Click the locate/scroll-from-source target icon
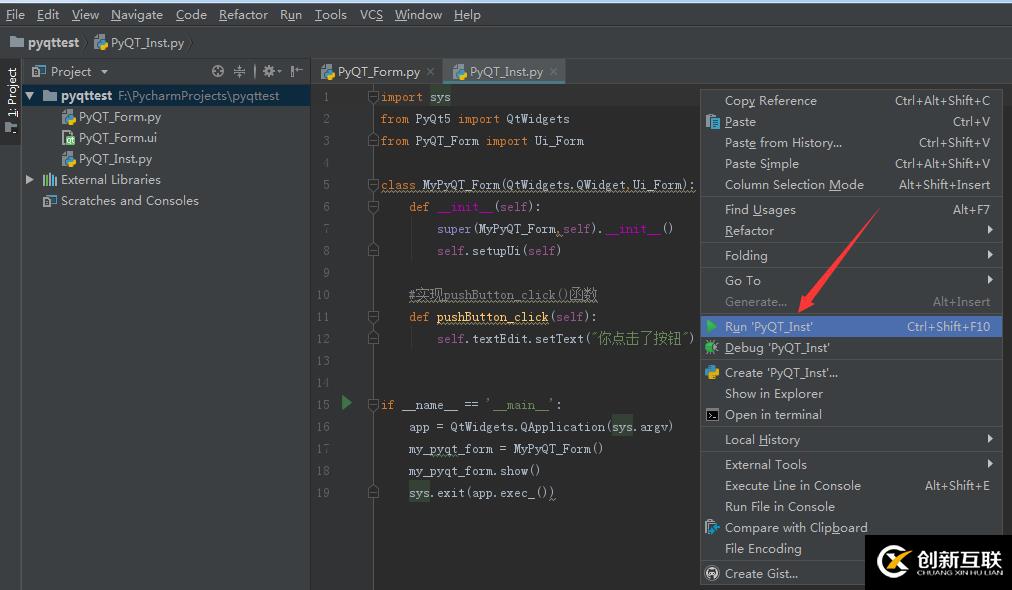The width and height of the screenshot is (1012, 590). pyautogui.click(x=218, y=71)
